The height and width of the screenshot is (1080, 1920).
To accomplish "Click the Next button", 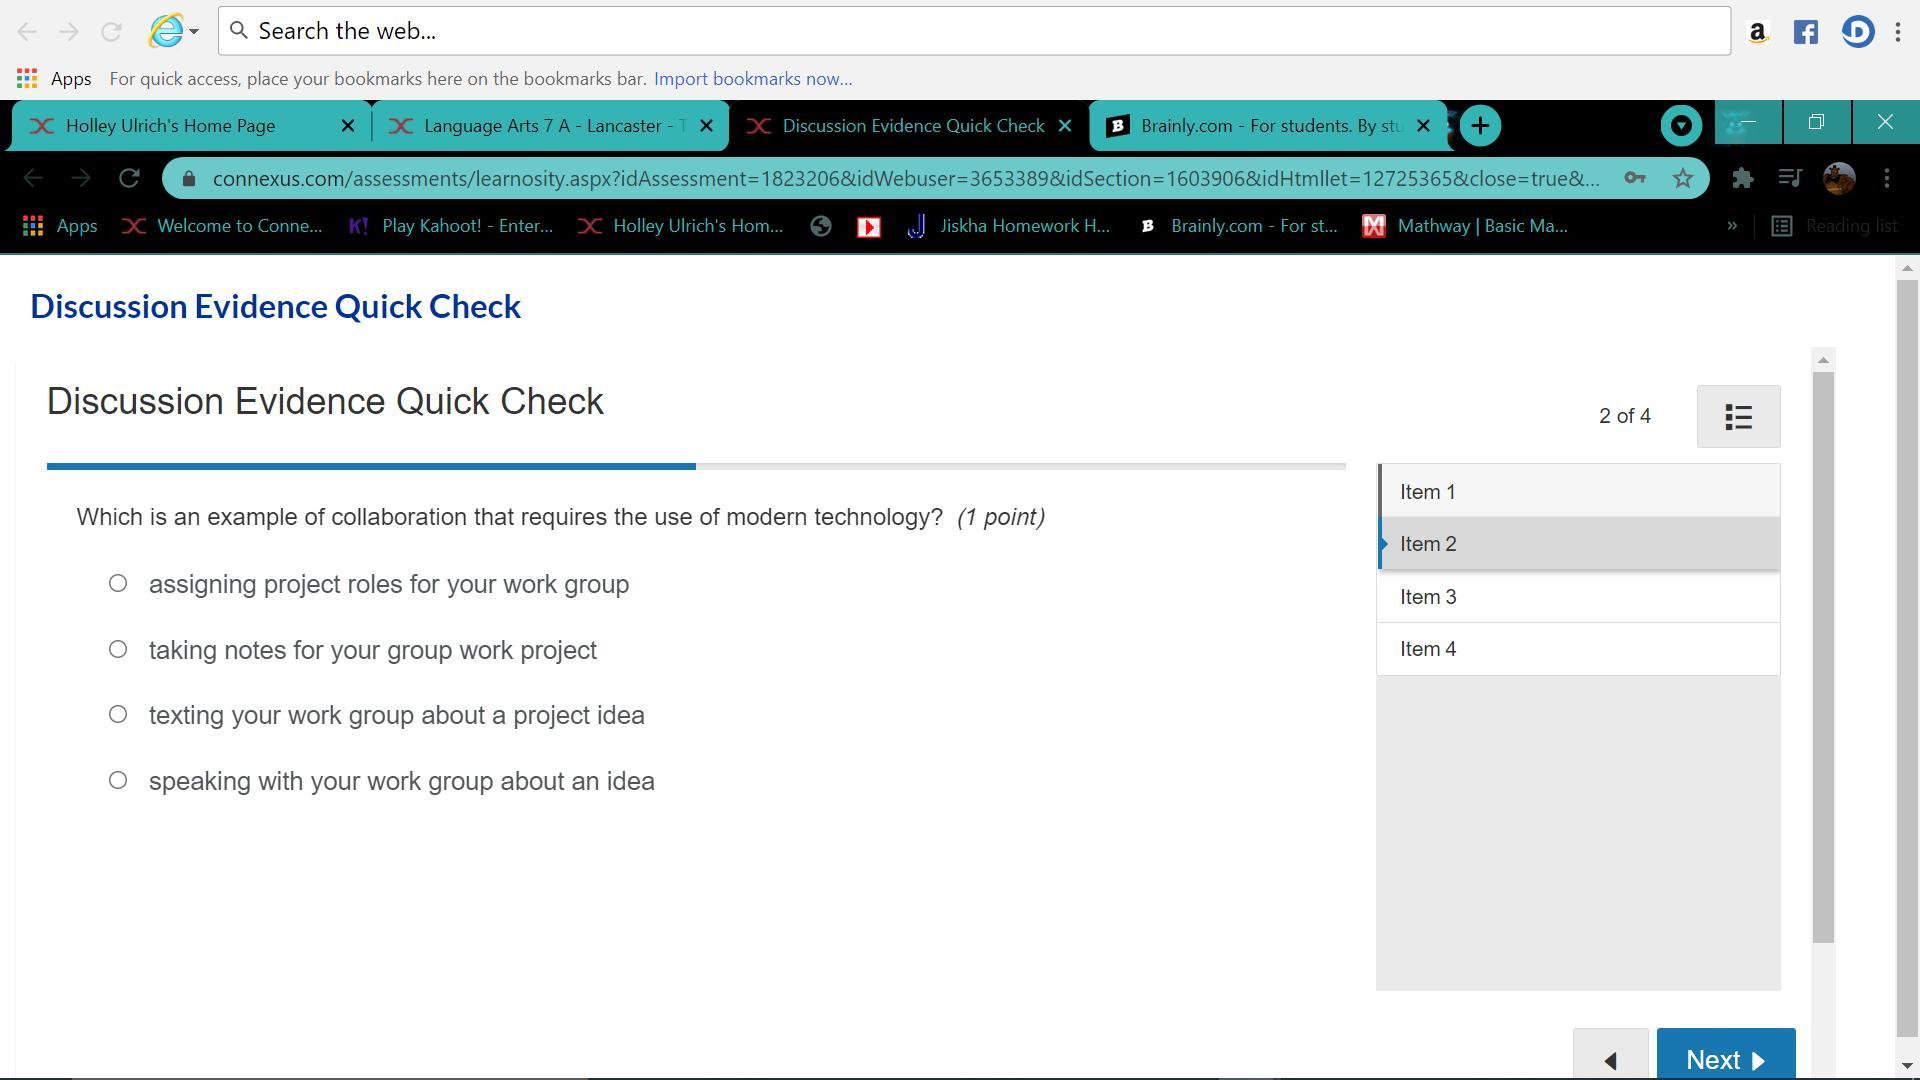I will pyautogui.click(x=1725, y=1058).
